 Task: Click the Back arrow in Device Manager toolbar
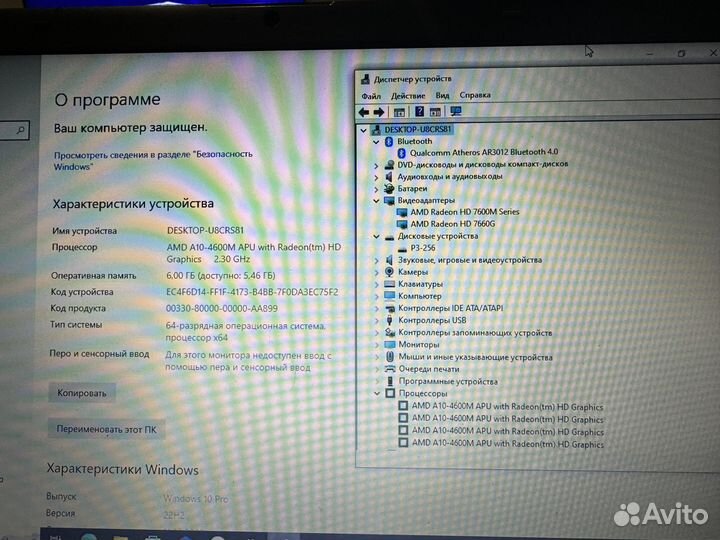pos(365,112)
